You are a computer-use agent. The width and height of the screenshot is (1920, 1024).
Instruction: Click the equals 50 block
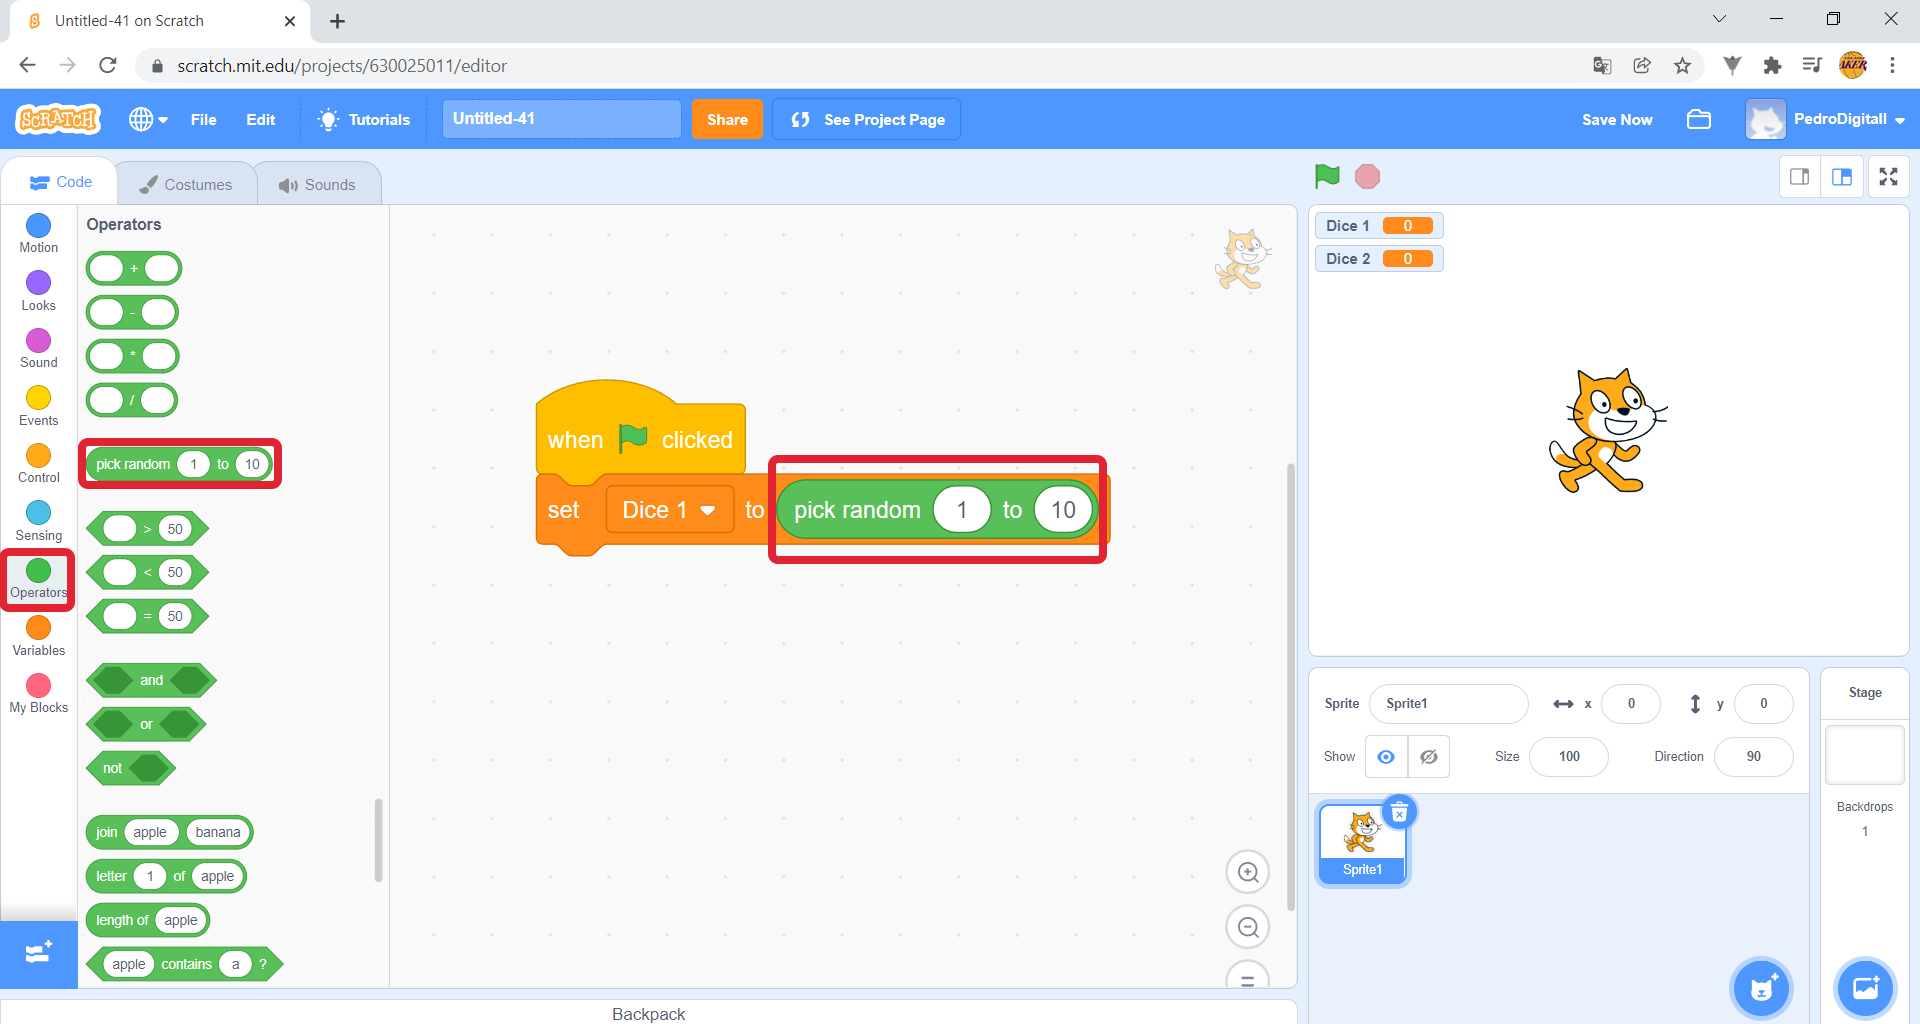148,616
